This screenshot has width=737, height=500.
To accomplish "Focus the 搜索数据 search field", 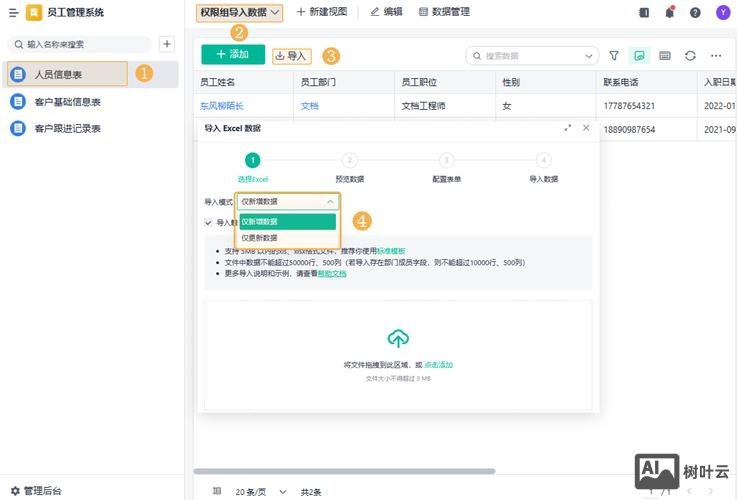I will pos(532,56).
